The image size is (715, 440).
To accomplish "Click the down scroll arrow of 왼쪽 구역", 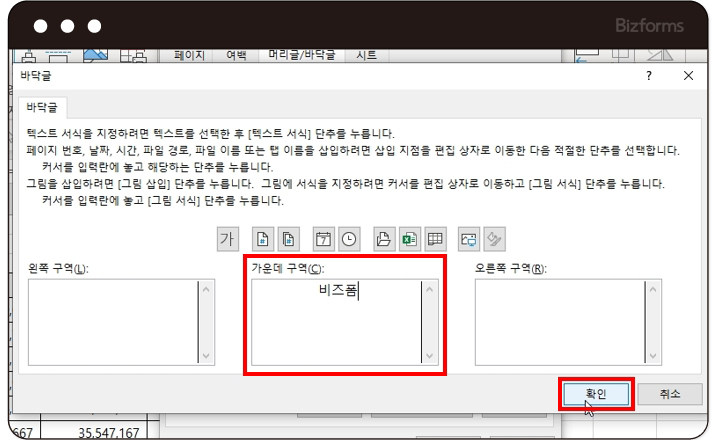I will tap(206, 356).
